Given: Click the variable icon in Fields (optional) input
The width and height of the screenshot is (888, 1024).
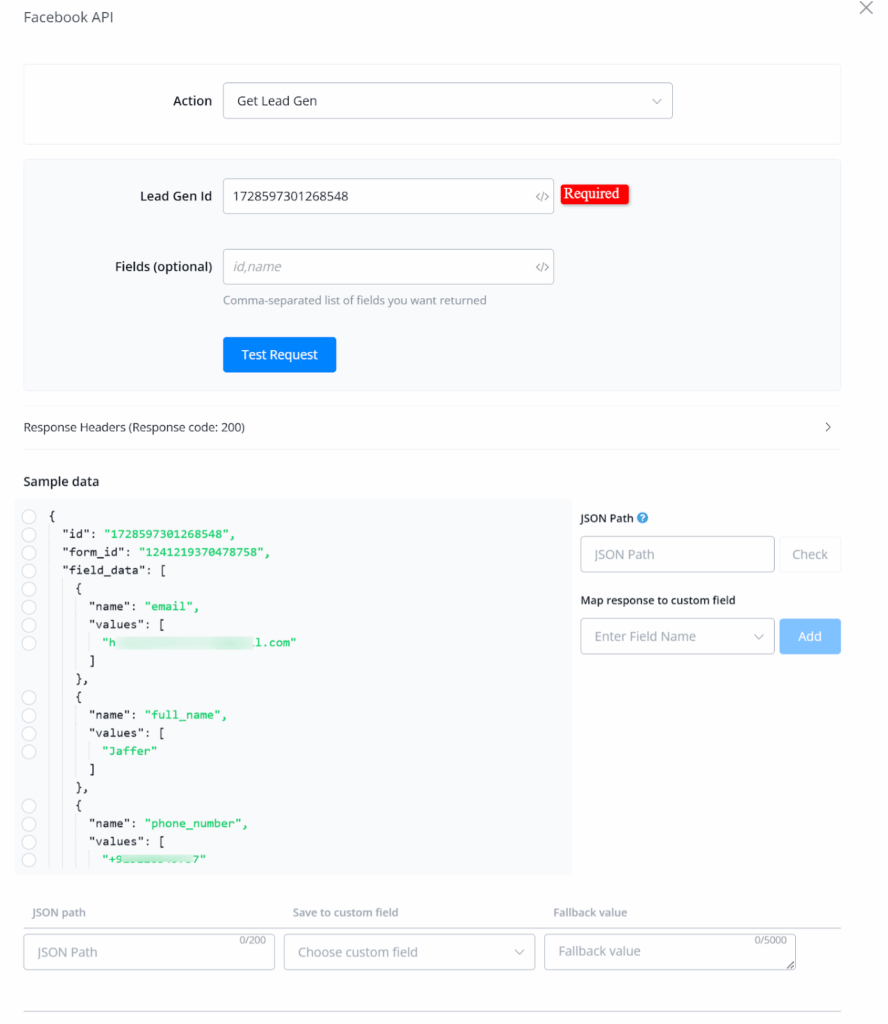Looking at the screenshot, I should [x=542, y=267].
